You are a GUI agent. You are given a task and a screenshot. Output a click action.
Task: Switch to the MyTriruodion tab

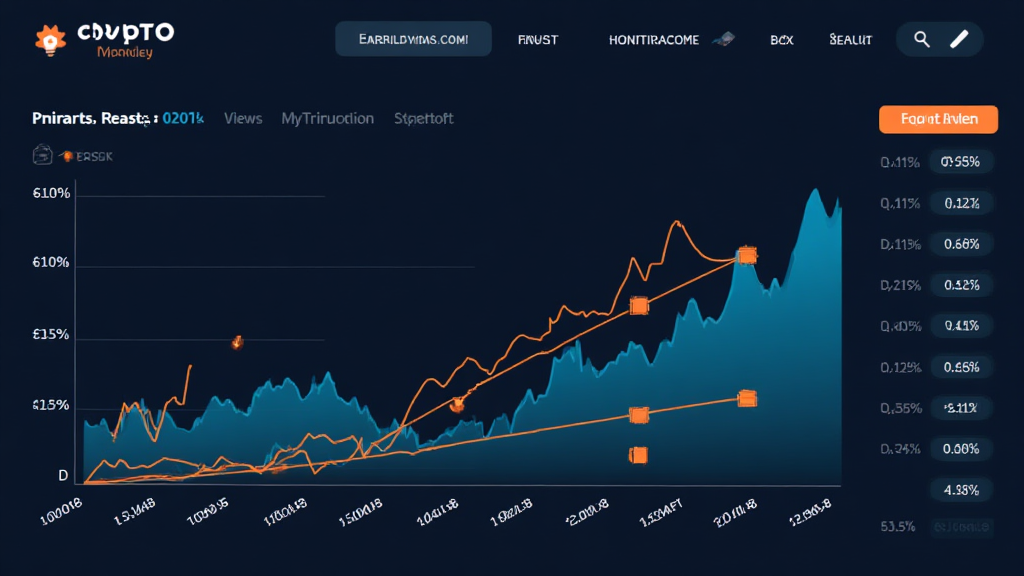point(327,118)
